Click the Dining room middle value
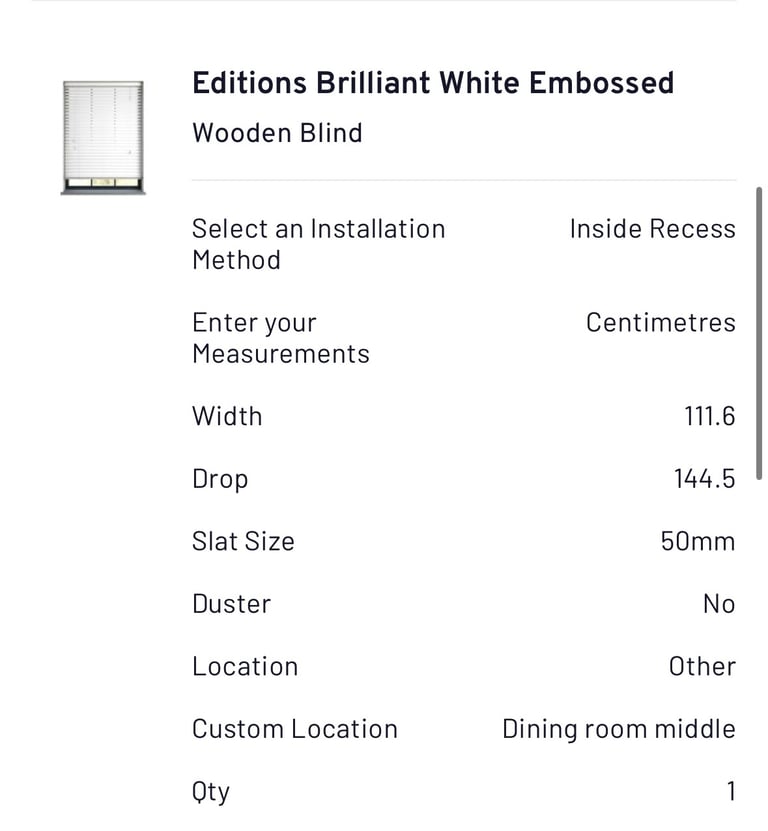 point(619,729)
